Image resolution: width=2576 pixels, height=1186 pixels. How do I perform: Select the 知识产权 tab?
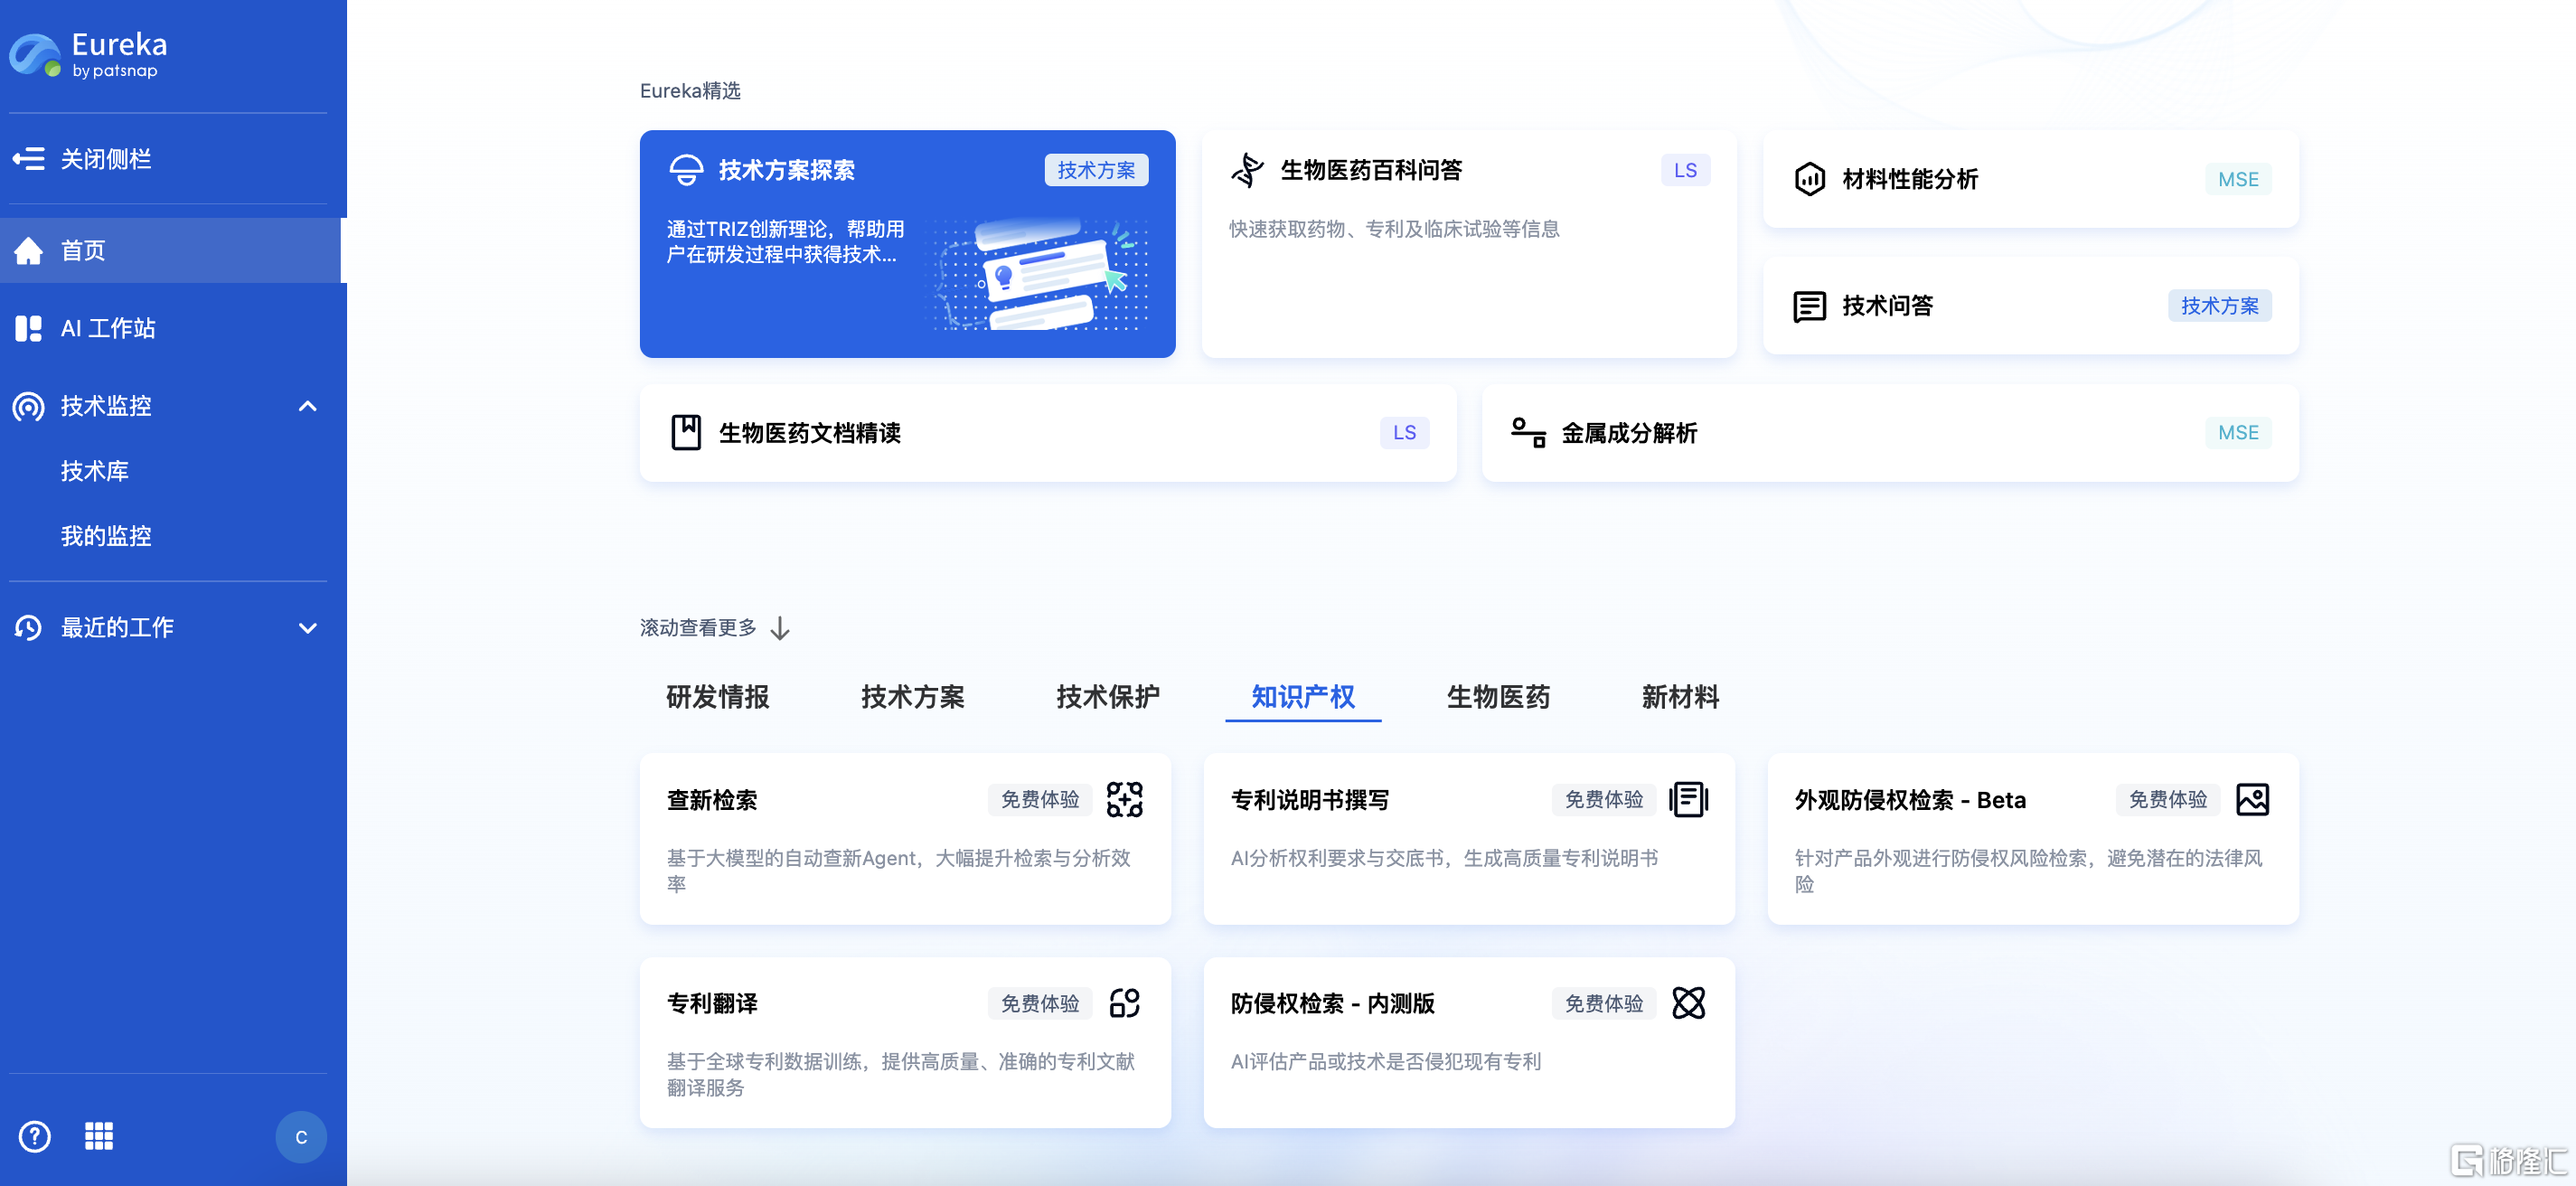(x=1303, y=697)
